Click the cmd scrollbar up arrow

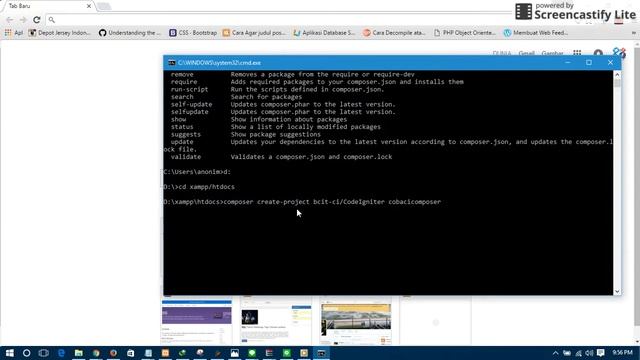(x=617, y=75)
